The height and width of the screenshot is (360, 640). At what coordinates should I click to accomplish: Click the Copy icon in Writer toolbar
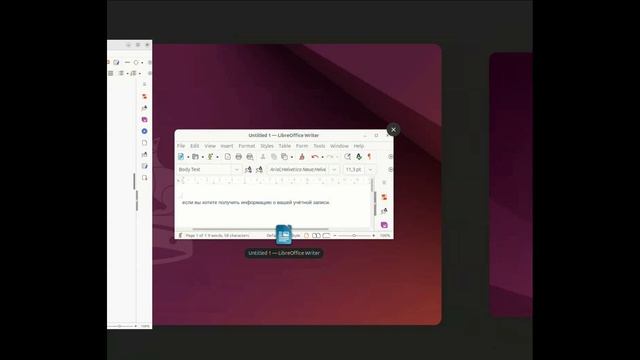[x=274, y=157]
